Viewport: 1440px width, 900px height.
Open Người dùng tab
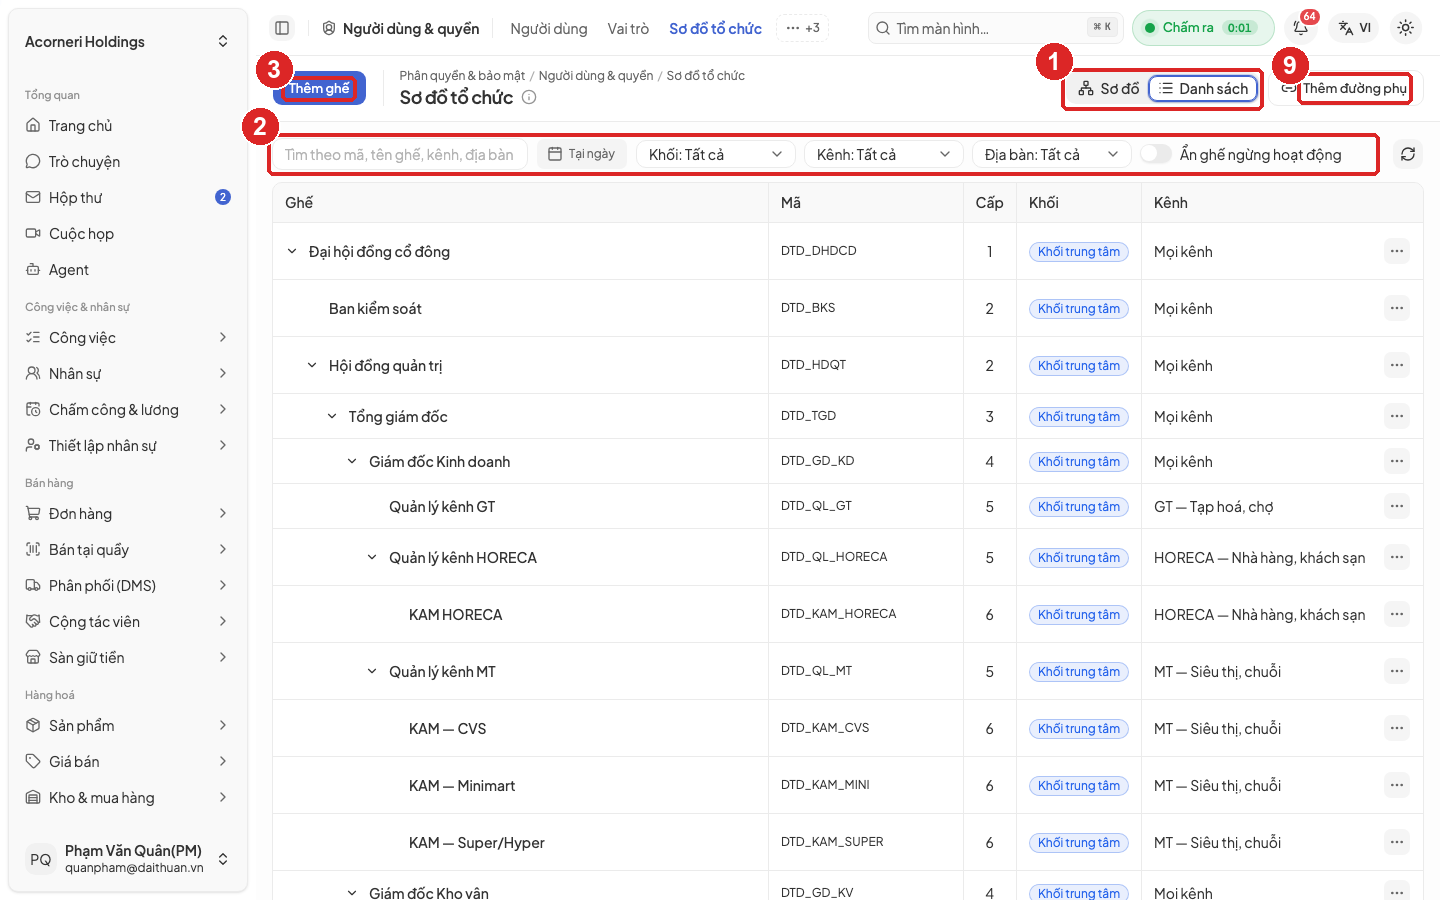(549, 29)
